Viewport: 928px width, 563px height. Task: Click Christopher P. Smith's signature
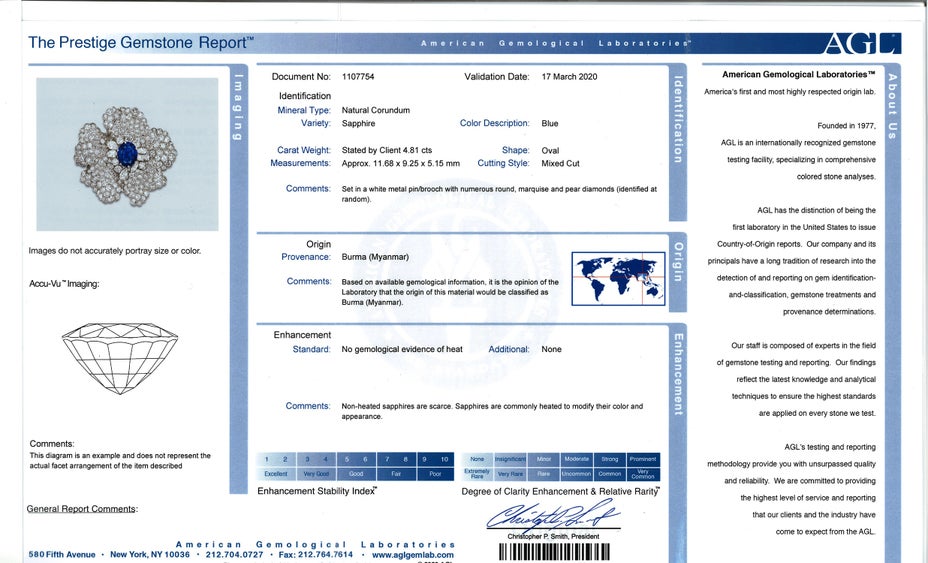[x=553, y=517]
